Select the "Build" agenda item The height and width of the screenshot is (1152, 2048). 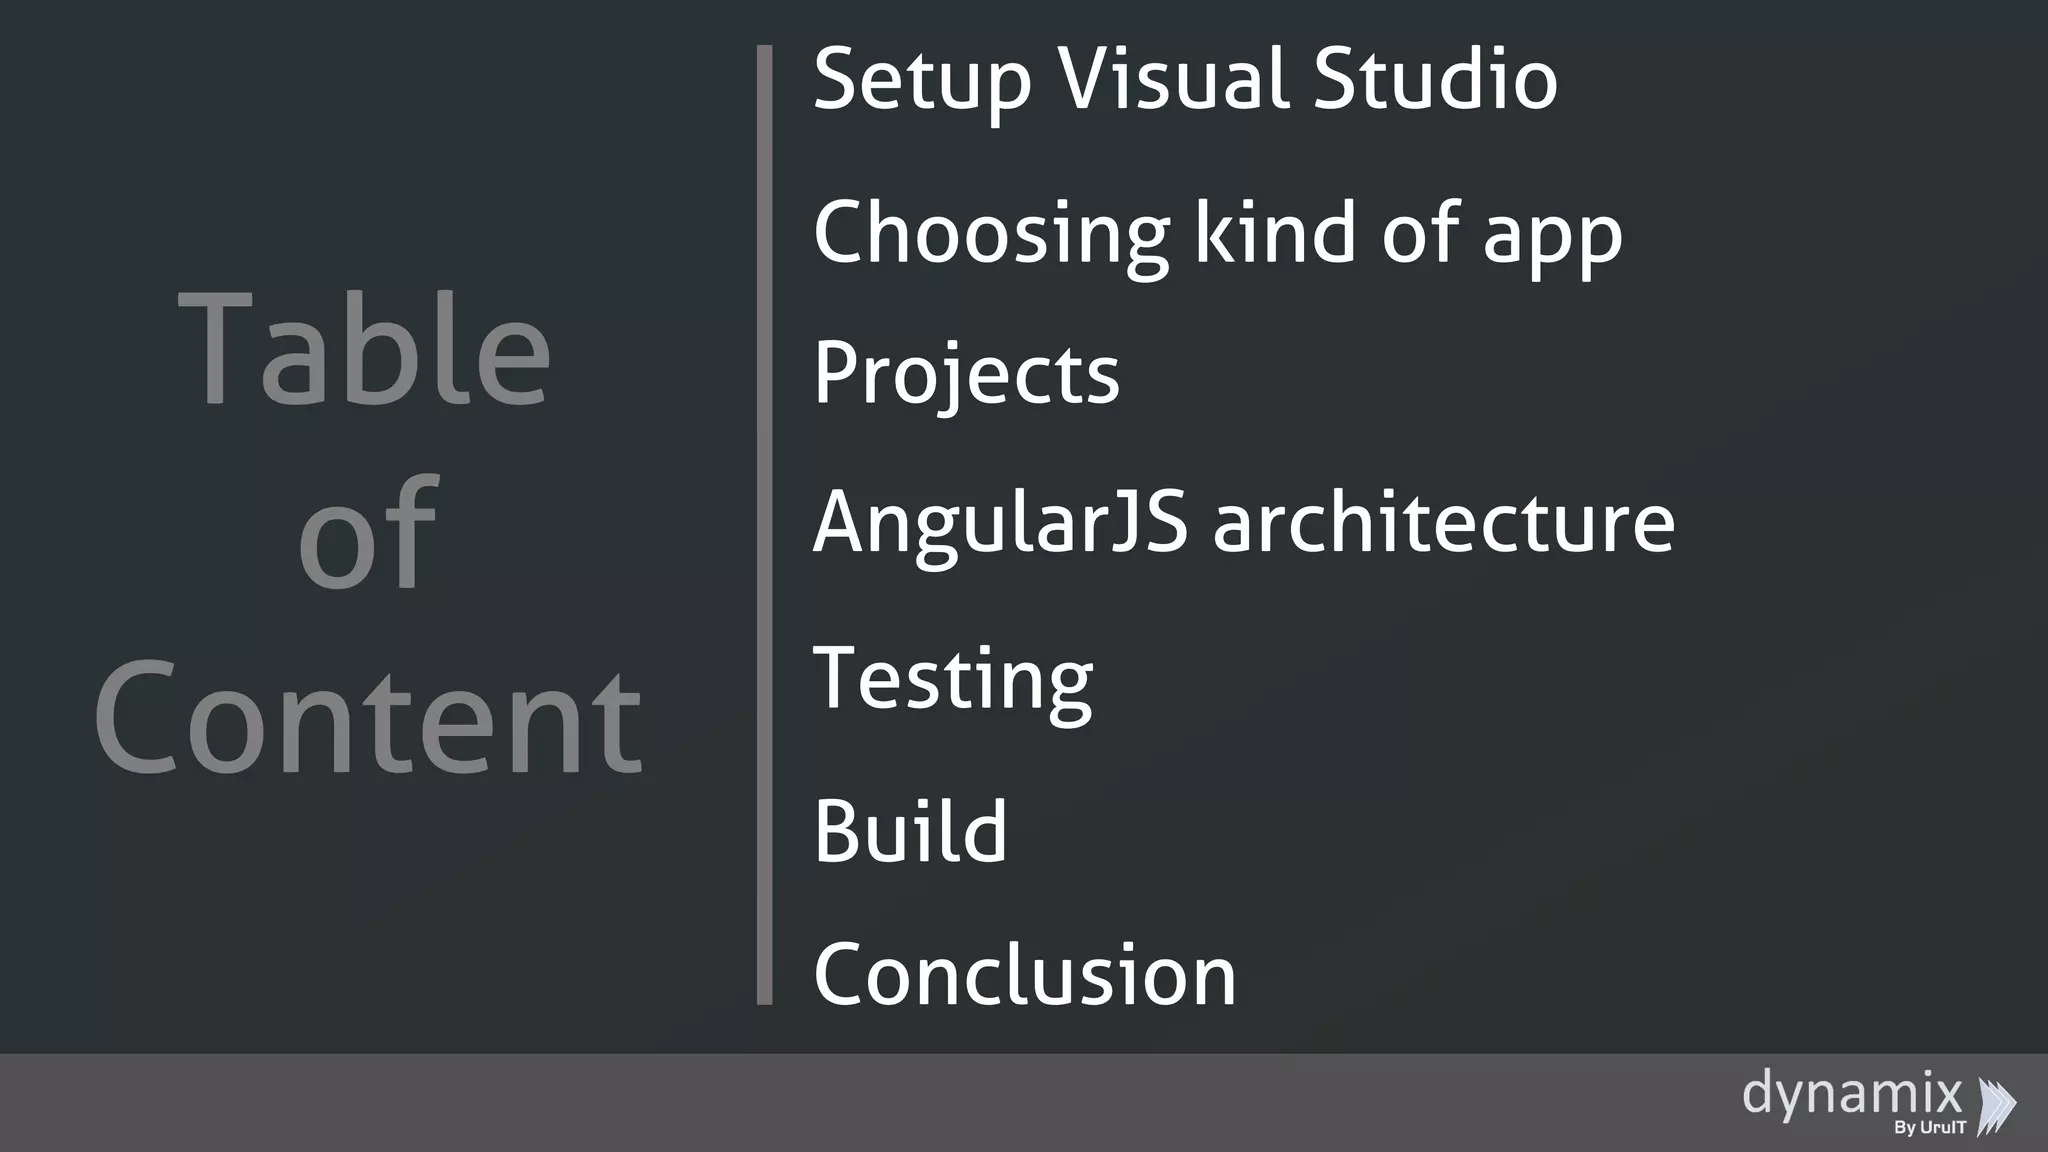[x=910, y=831]
